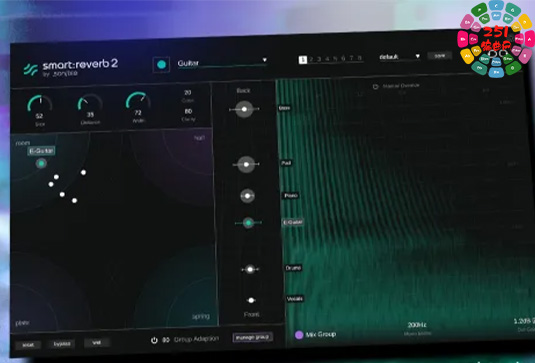
Task: Switch to state number 8
Action: pos(359,58)
